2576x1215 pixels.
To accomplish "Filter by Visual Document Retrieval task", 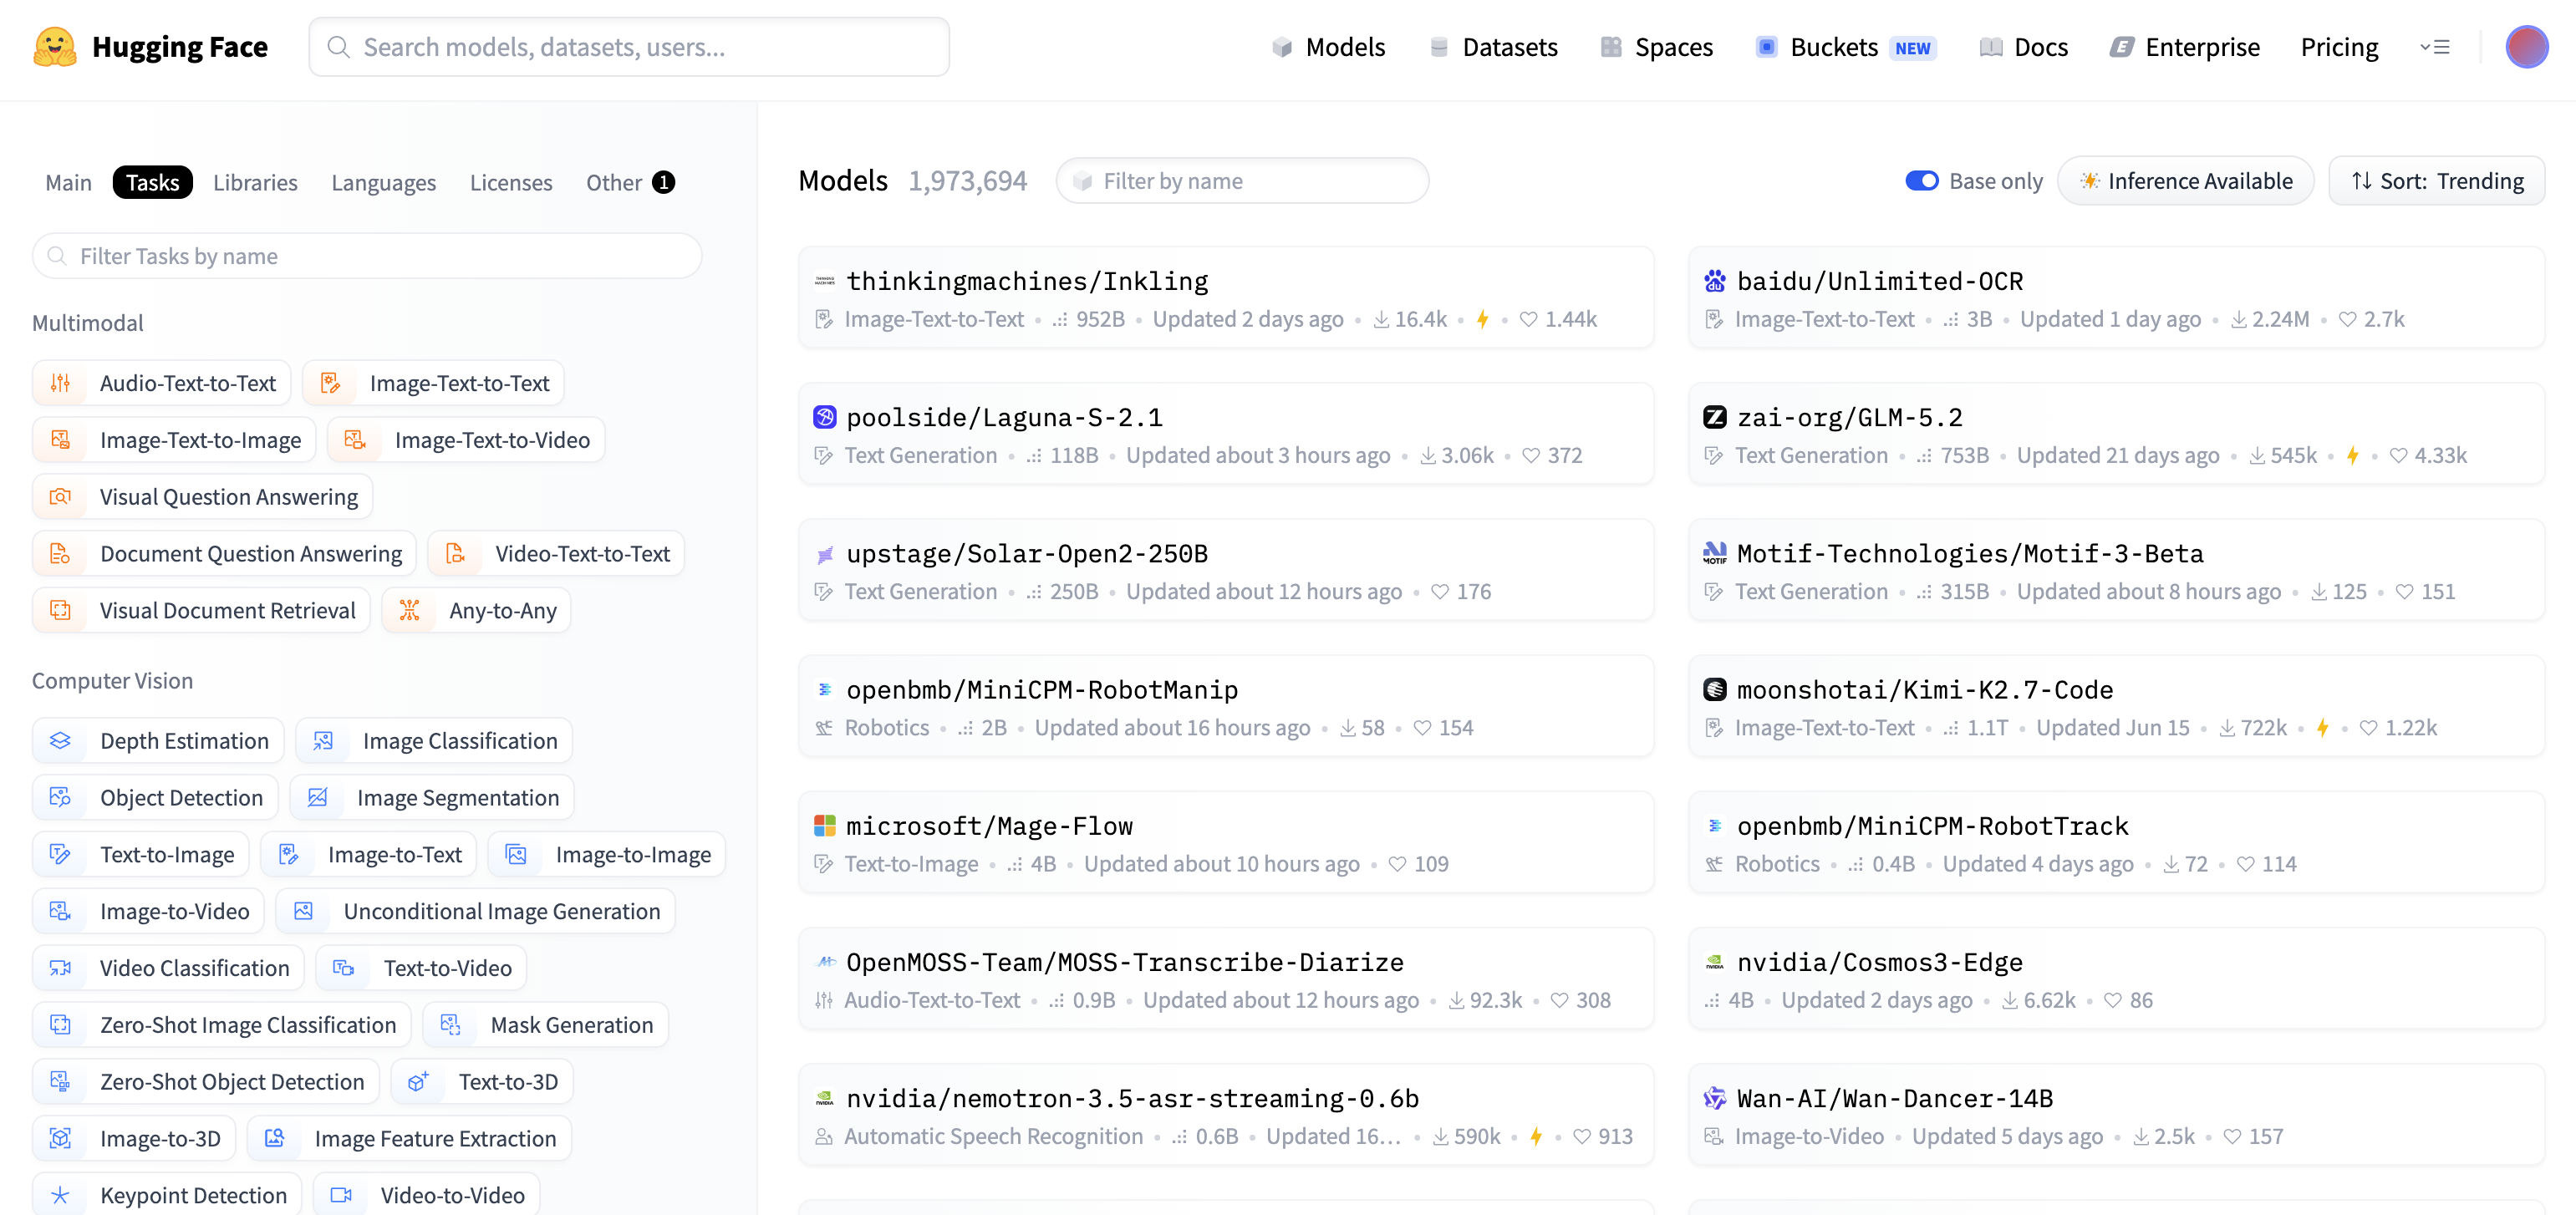I will [x=201, y=611].
